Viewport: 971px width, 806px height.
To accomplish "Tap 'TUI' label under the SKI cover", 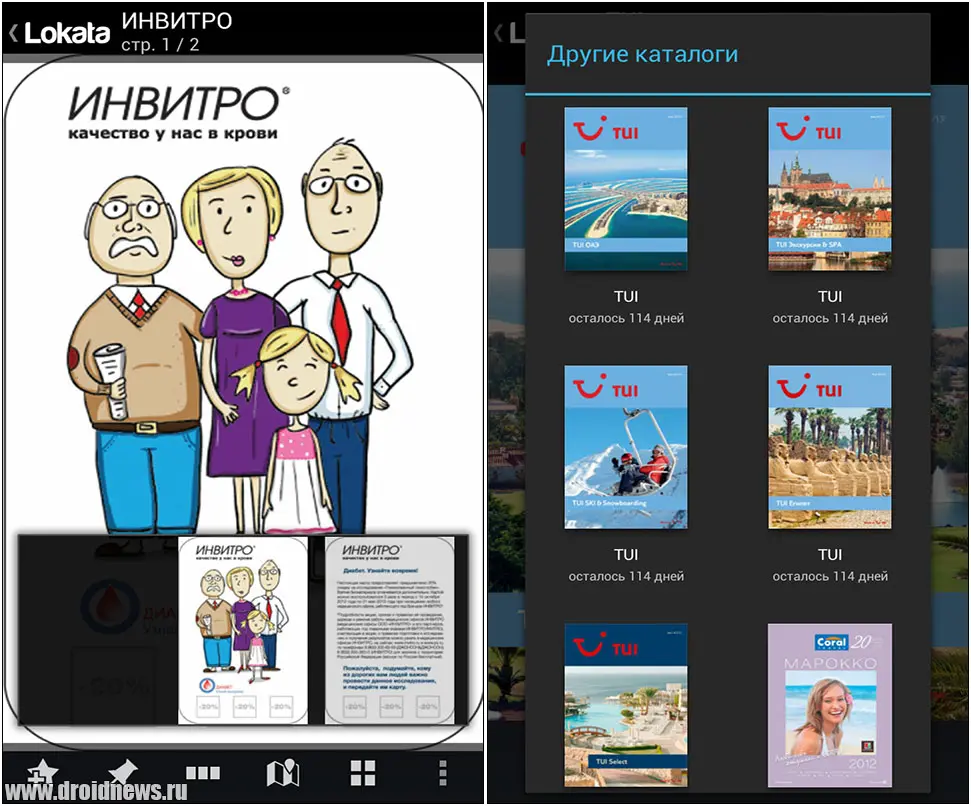I will [x=625, y=555].
